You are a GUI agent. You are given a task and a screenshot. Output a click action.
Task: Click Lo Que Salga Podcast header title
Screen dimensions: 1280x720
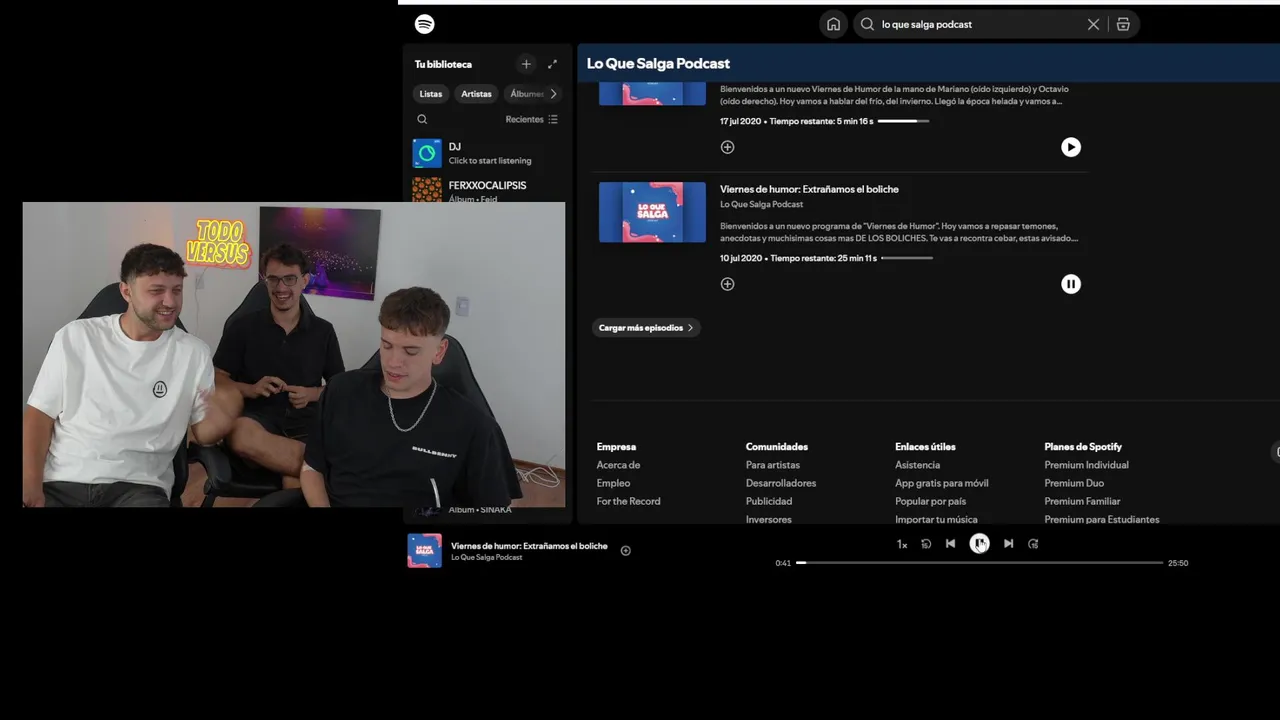658,63
